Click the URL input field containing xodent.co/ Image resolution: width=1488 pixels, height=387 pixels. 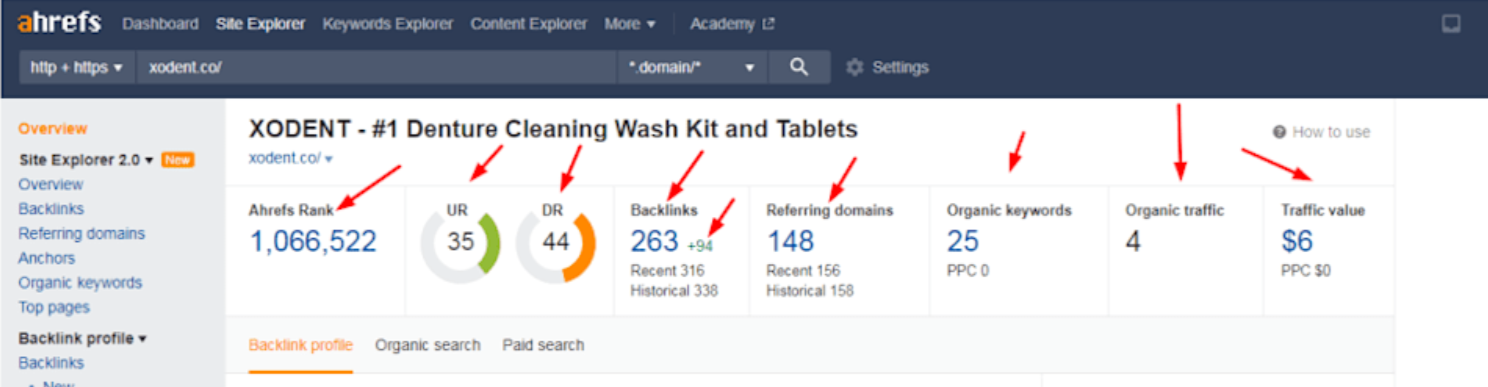[377, 67]
